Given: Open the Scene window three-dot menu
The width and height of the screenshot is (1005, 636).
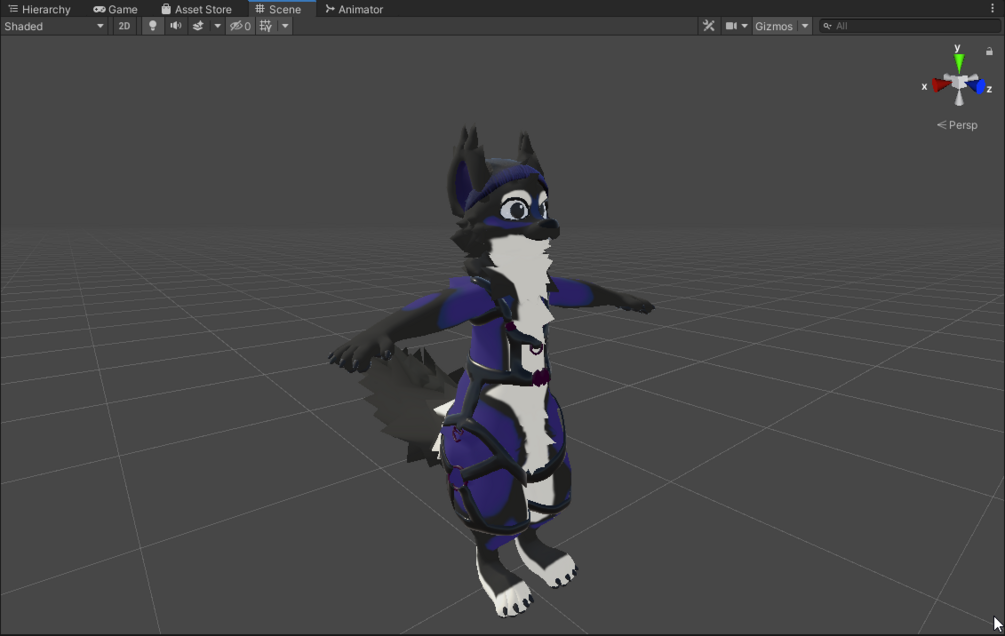Looking at the screenshot, I should 992,8.
